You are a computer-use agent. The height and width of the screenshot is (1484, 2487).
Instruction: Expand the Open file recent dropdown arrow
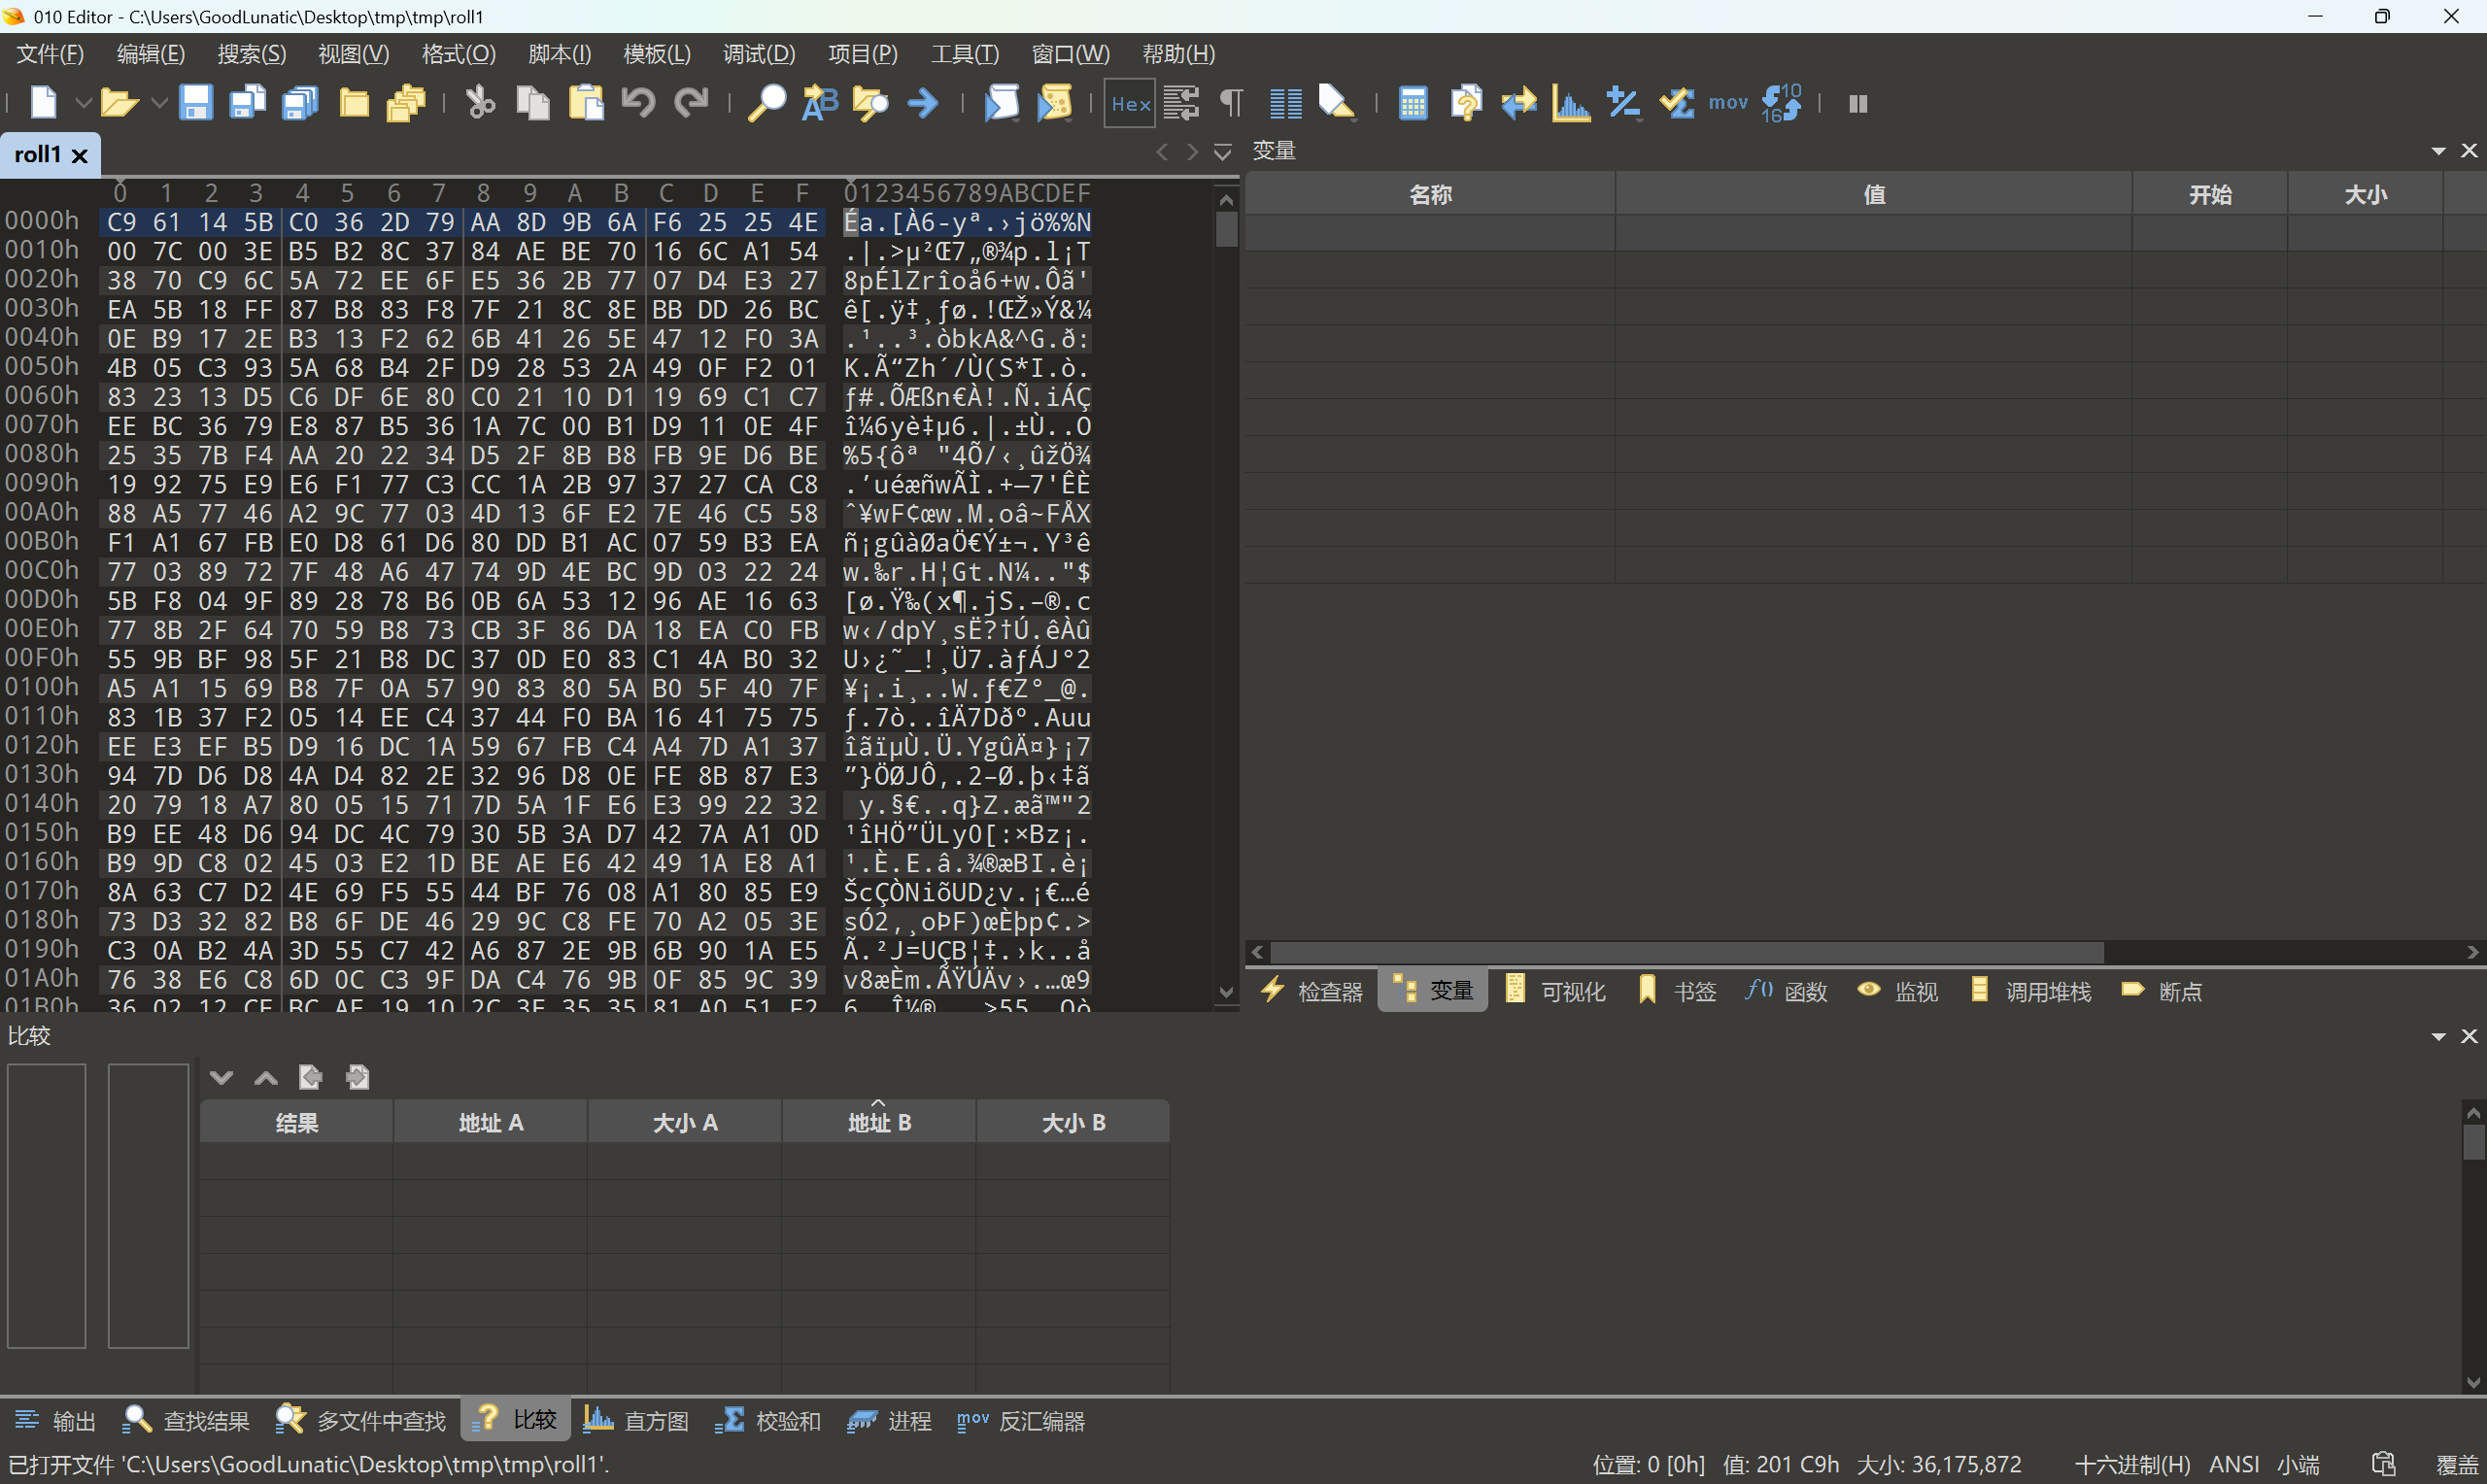click(x=159, y=103)
